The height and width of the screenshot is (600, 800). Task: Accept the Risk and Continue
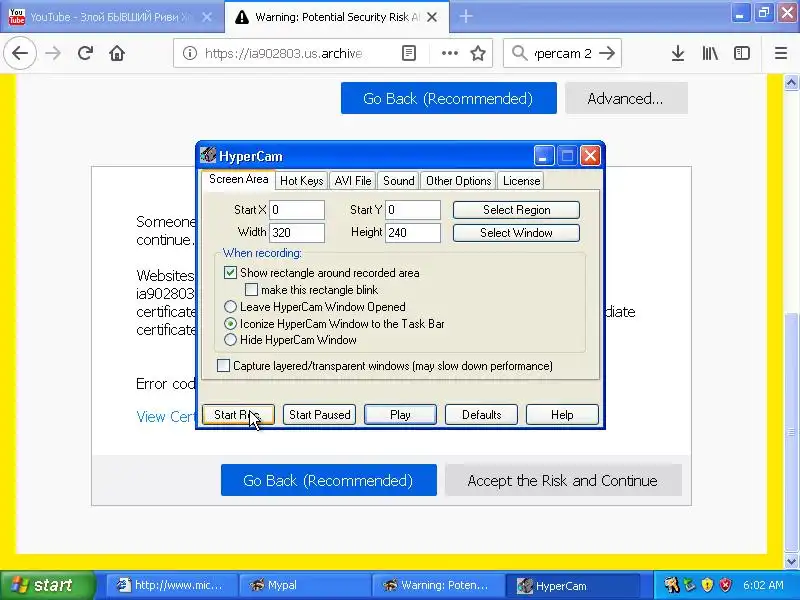(563, 480)
